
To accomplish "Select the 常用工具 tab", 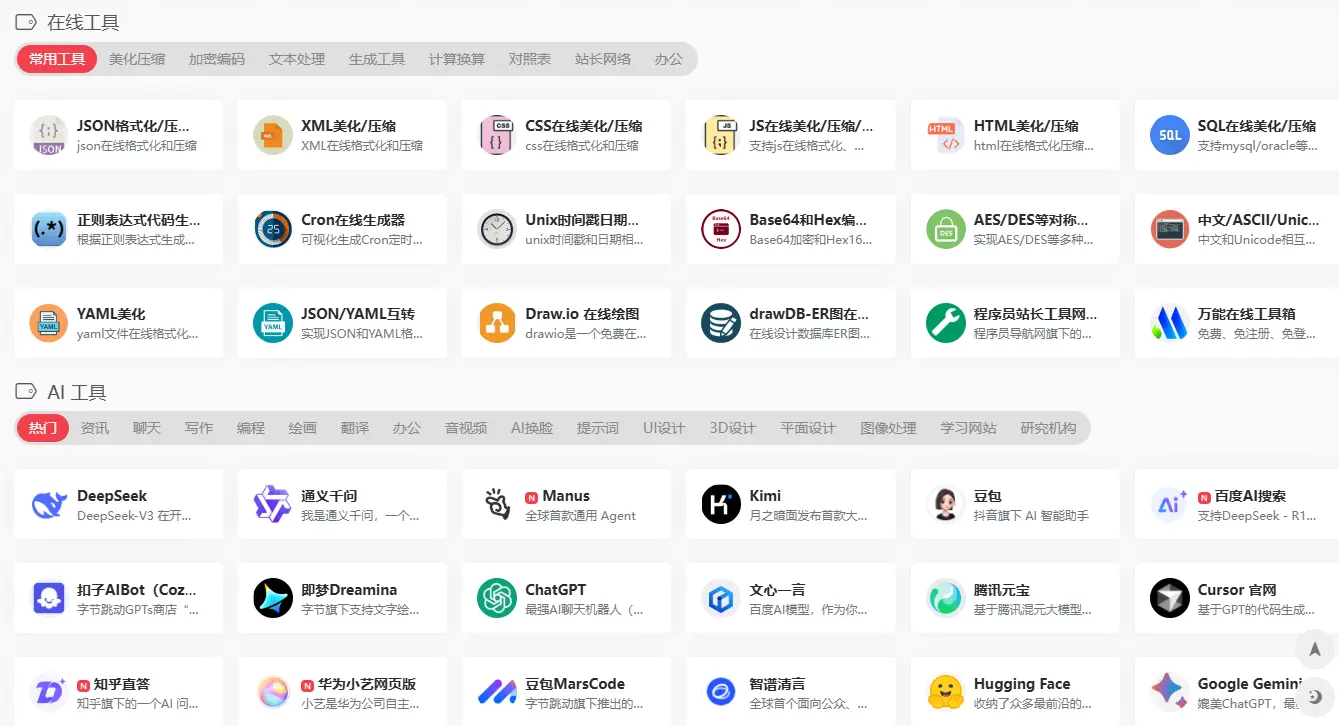I will (57, 59).
